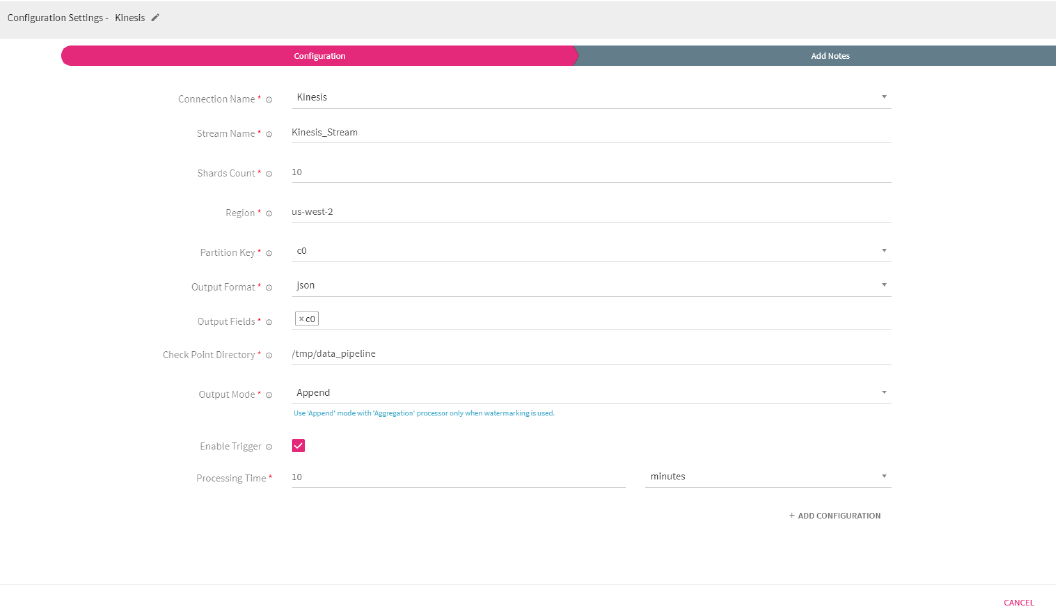The width and height of the screenshot is (1056, 611).
Task: Switch to the Configuration step tab
Action: (319, 56)
